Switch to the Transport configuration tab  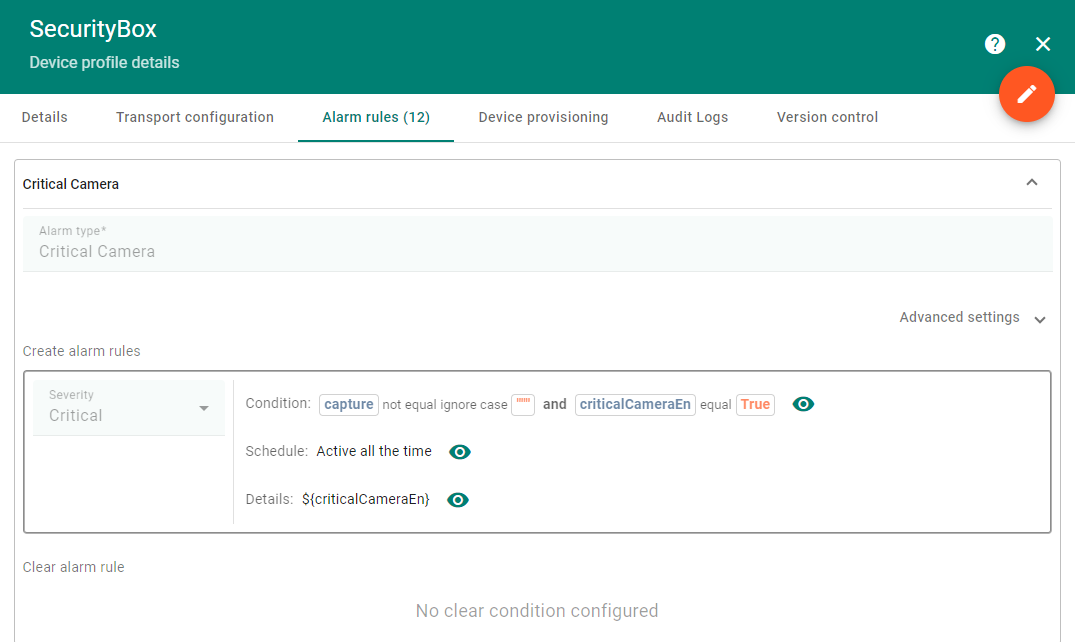coord(194,117)
